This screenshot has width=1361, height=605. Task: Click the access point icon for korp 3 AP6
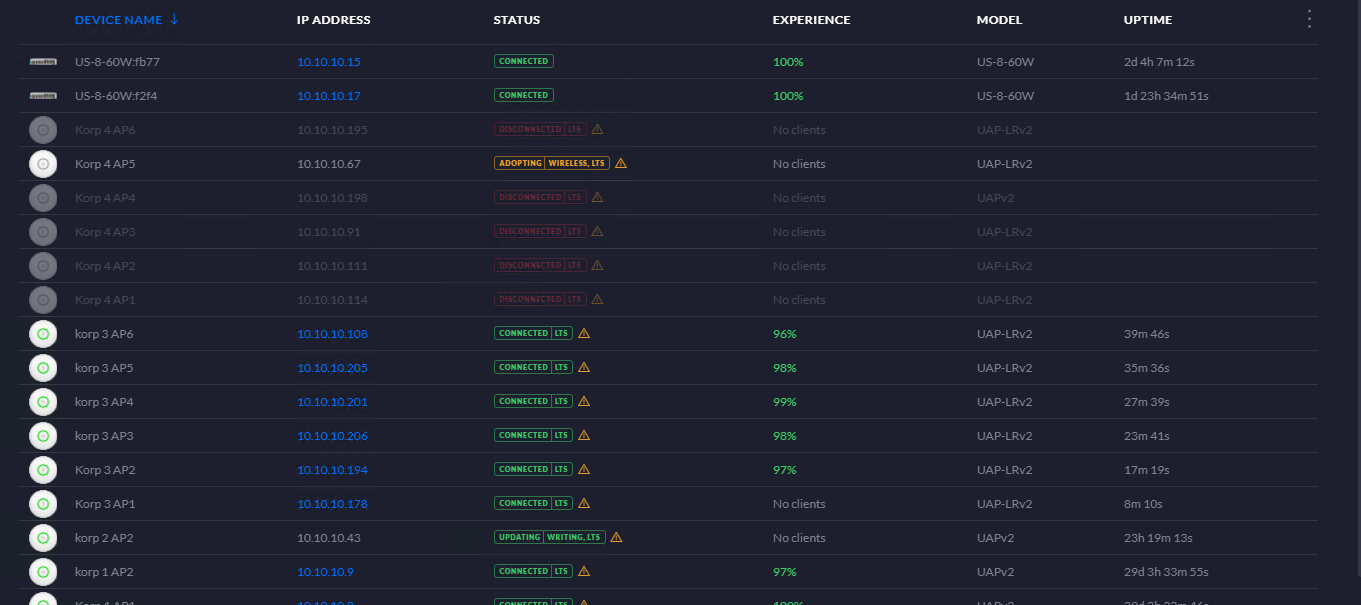(x=43, y=334)
